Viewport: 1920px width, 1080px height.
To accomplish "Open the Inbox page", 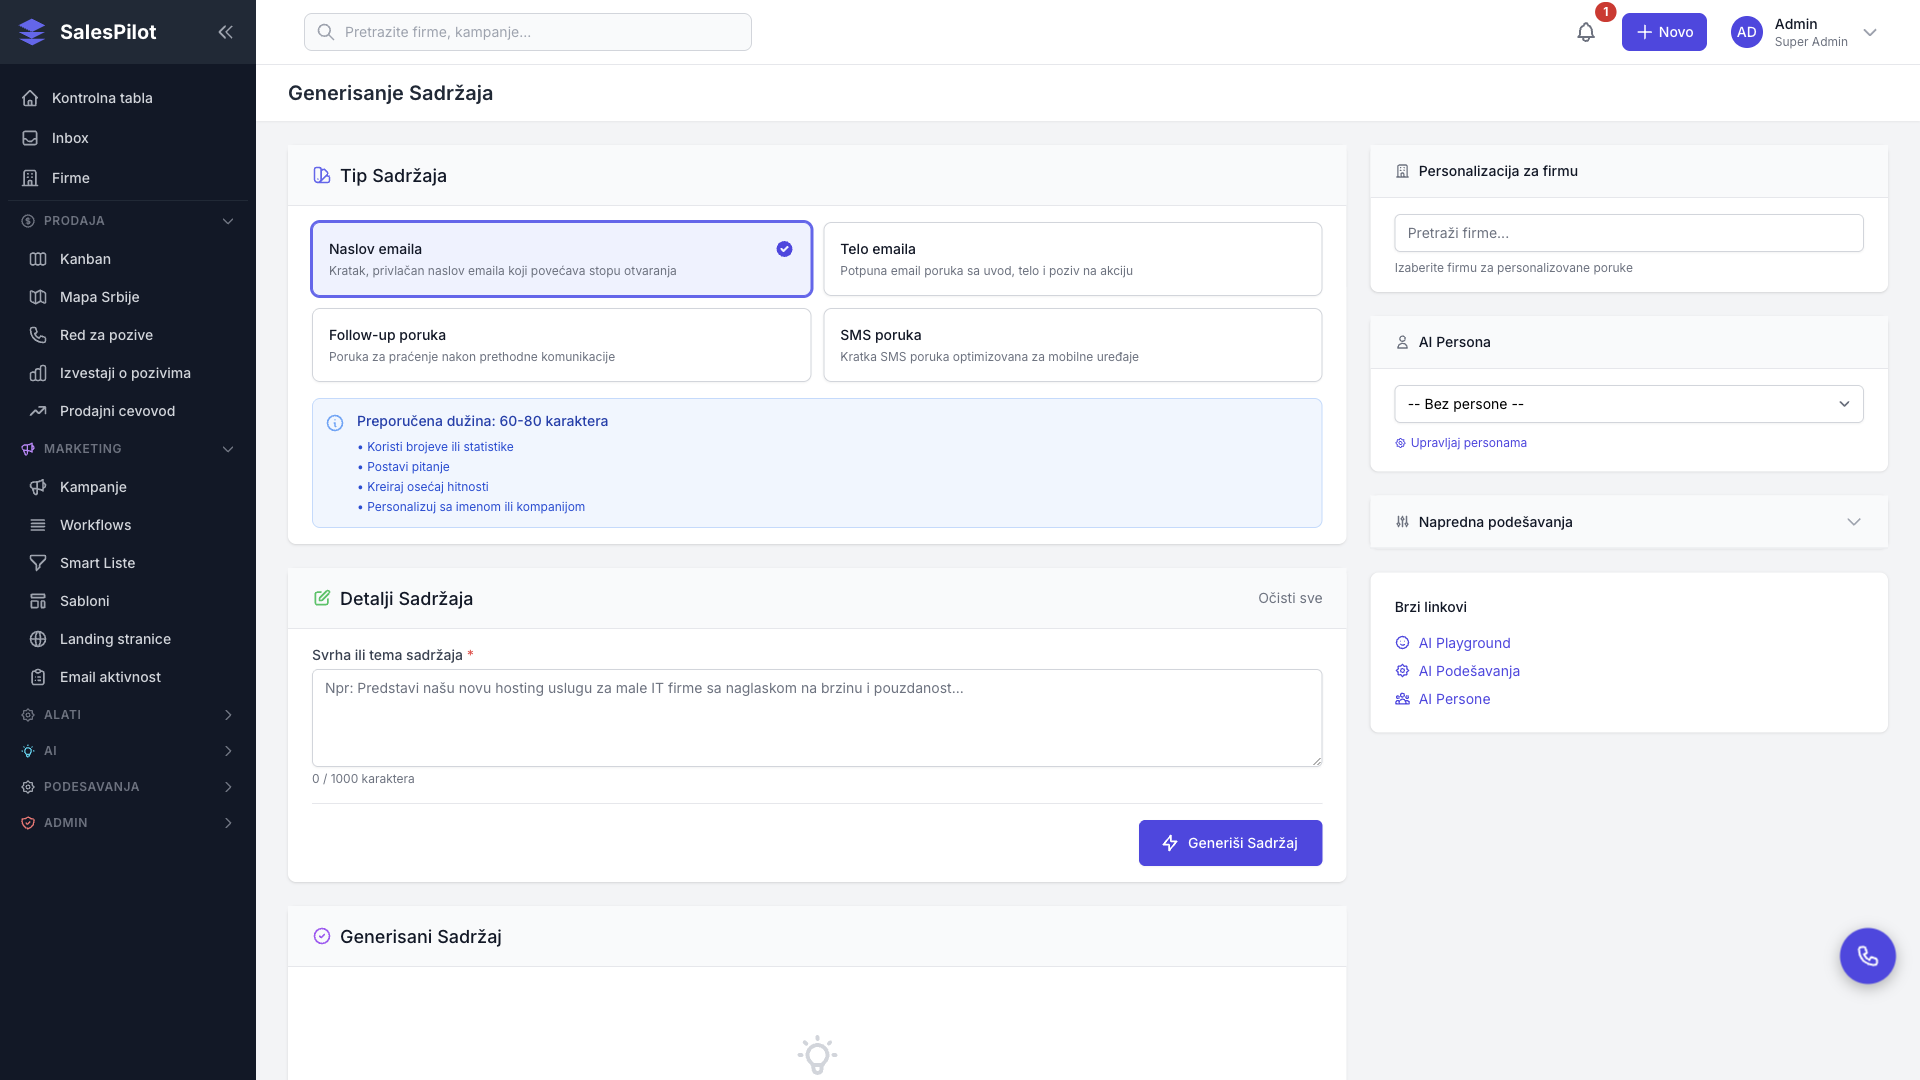I will point(70,138).
